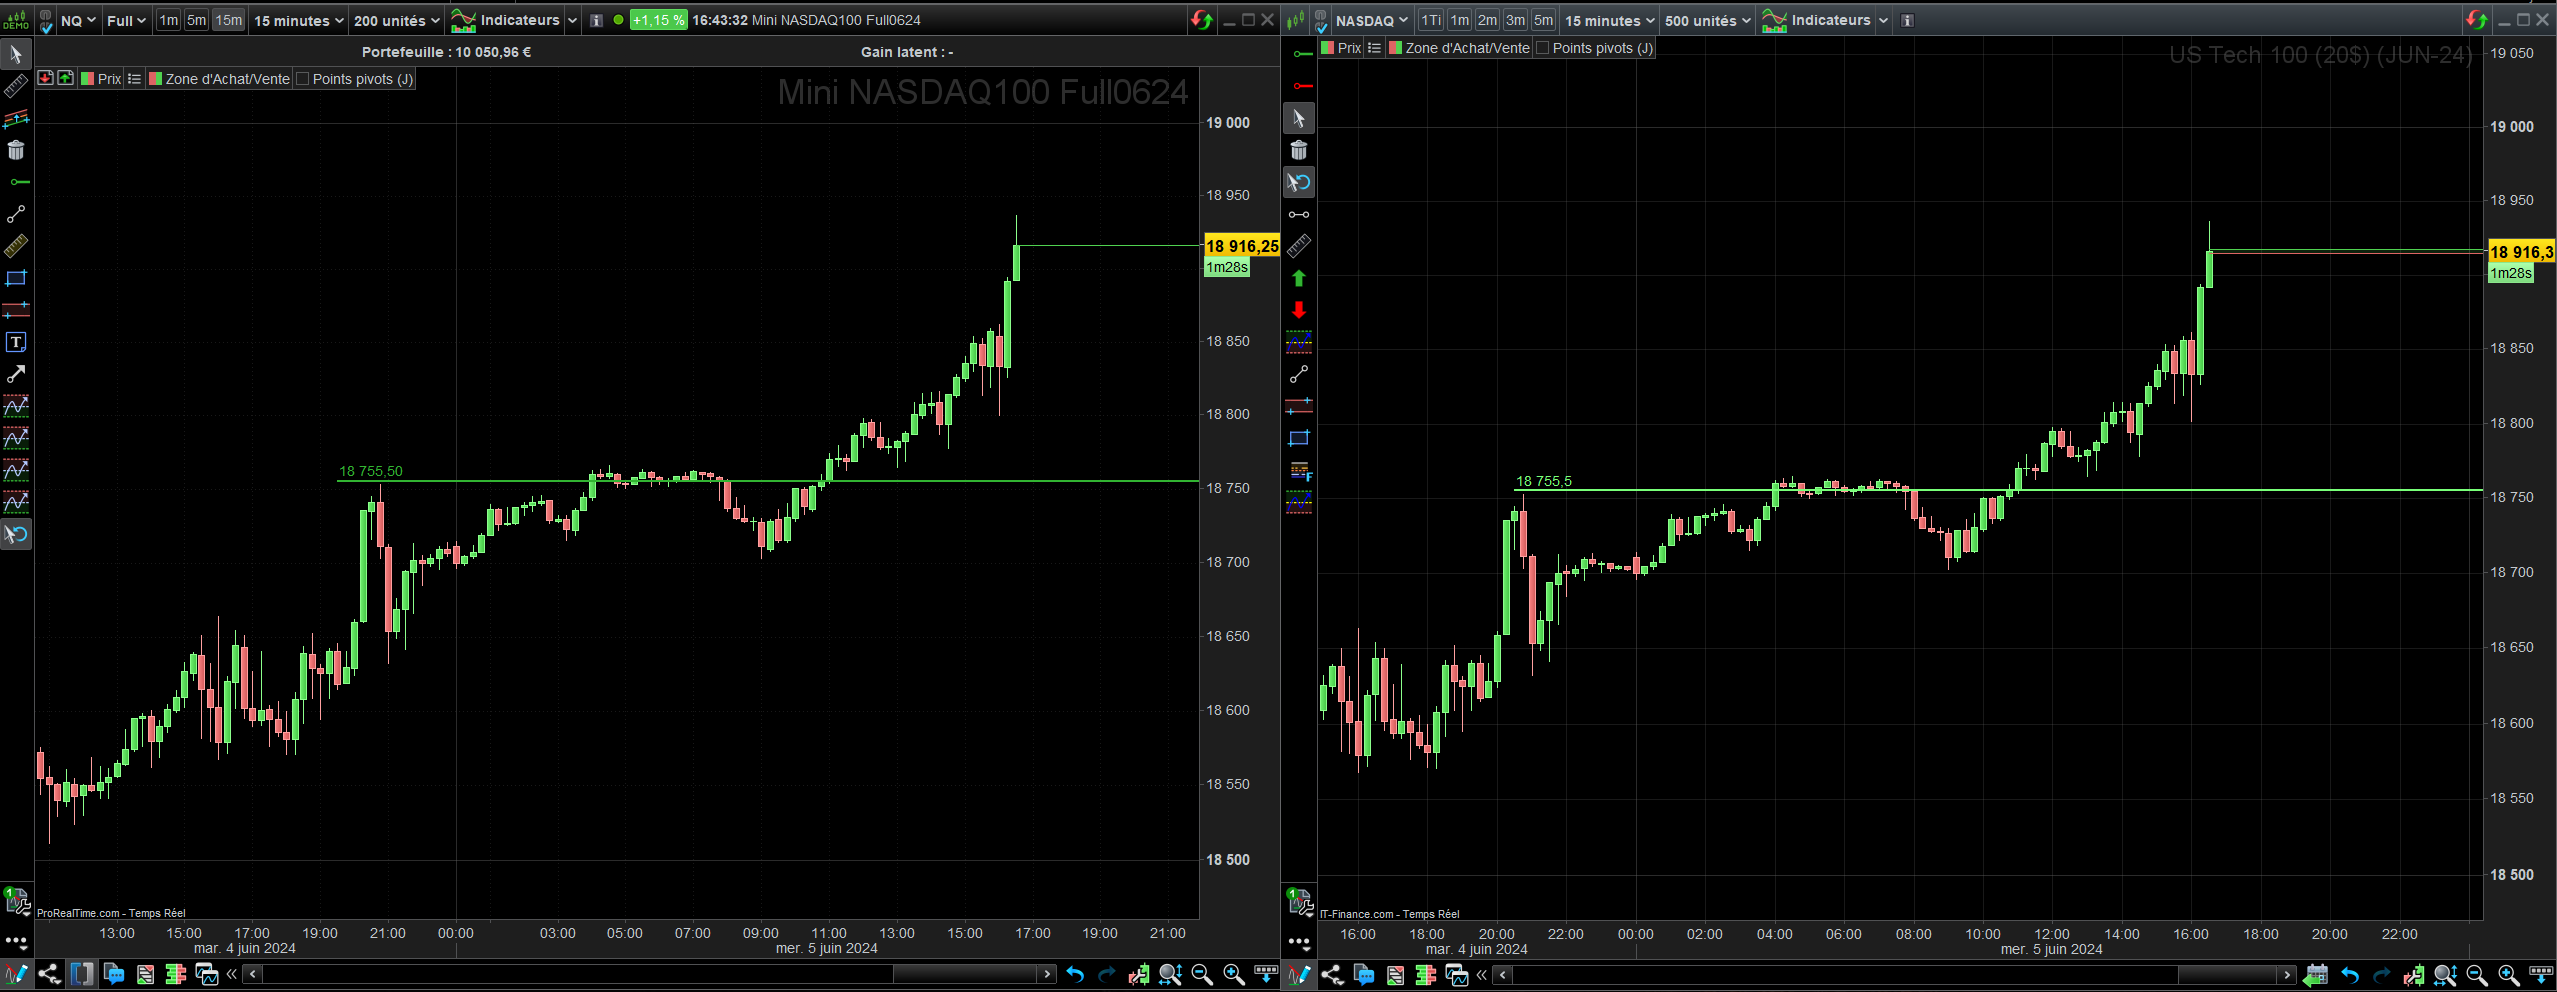Click the scroll-right arrow under Mini NASDAQ100 chart
This screenshot has height=992, width=2557.
tap(1047, 974)
